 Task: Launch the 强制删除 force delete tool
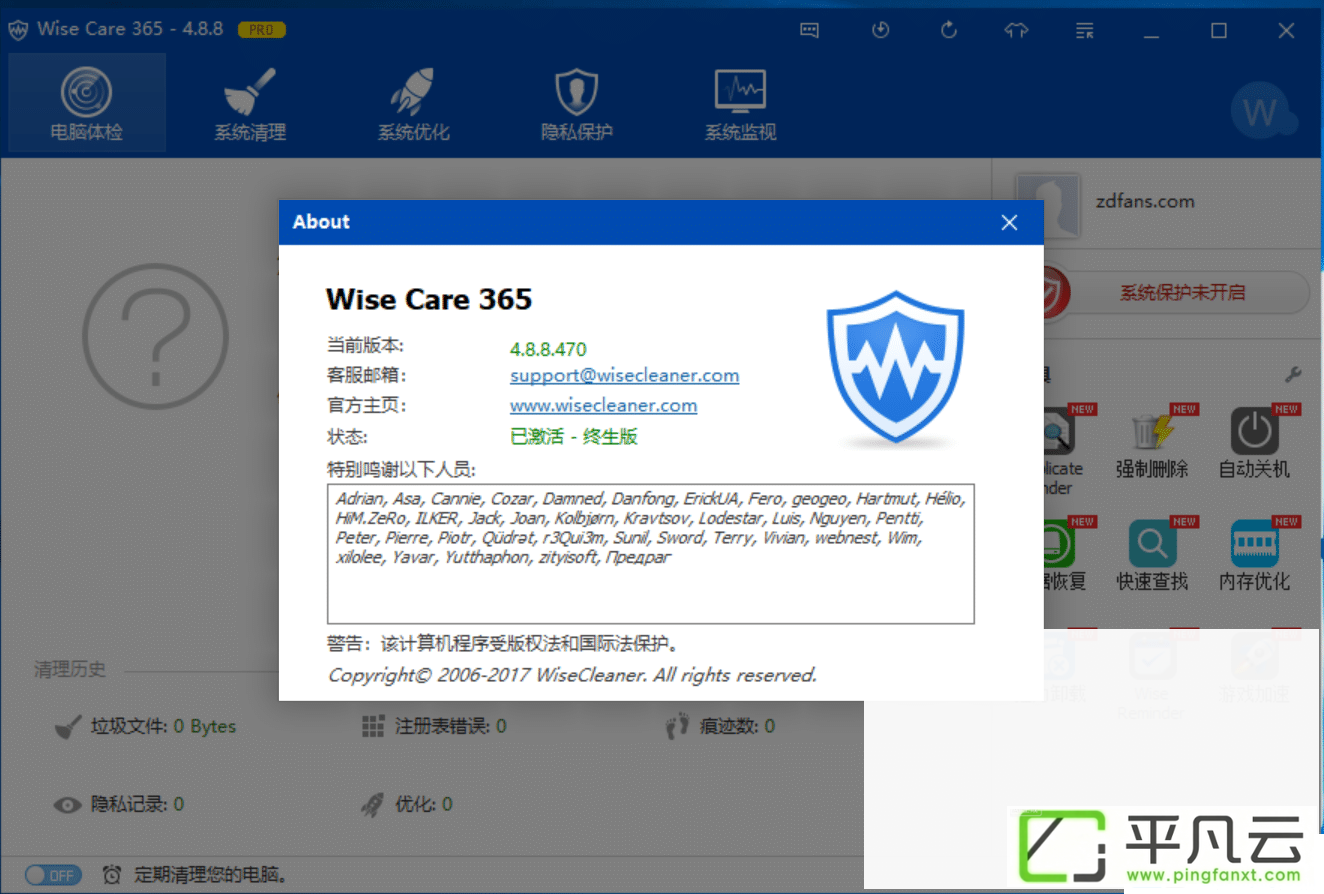1152,444
